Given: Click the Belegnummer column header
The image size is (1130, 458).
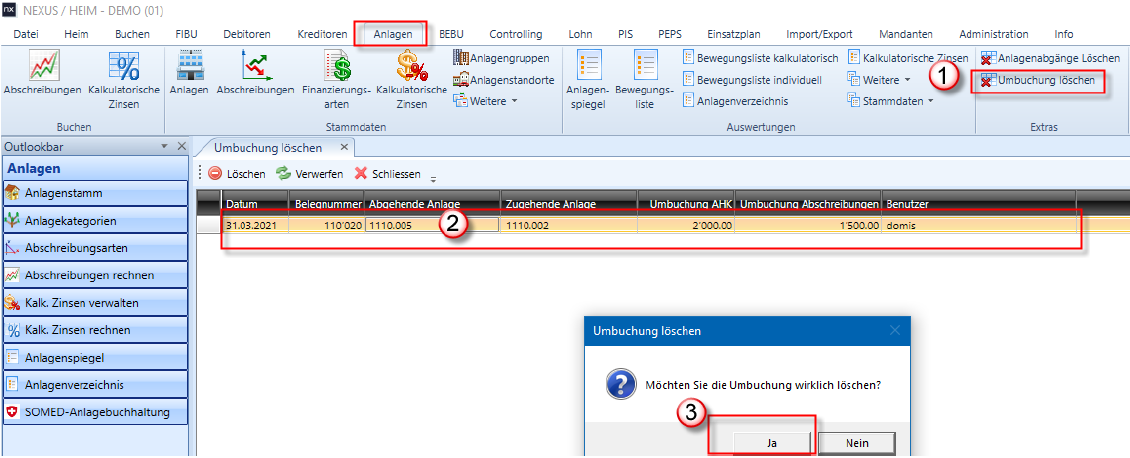Looking at the screenshot, I should tap(326, 205).
